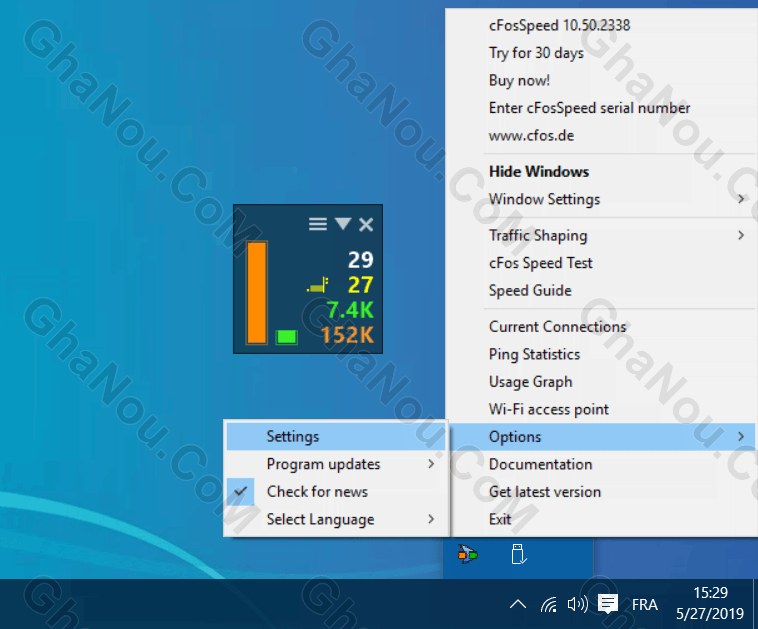The image size is (758, 629).
Task: Open the status window hamburger menu icon
Action: [x=318, y=224]
